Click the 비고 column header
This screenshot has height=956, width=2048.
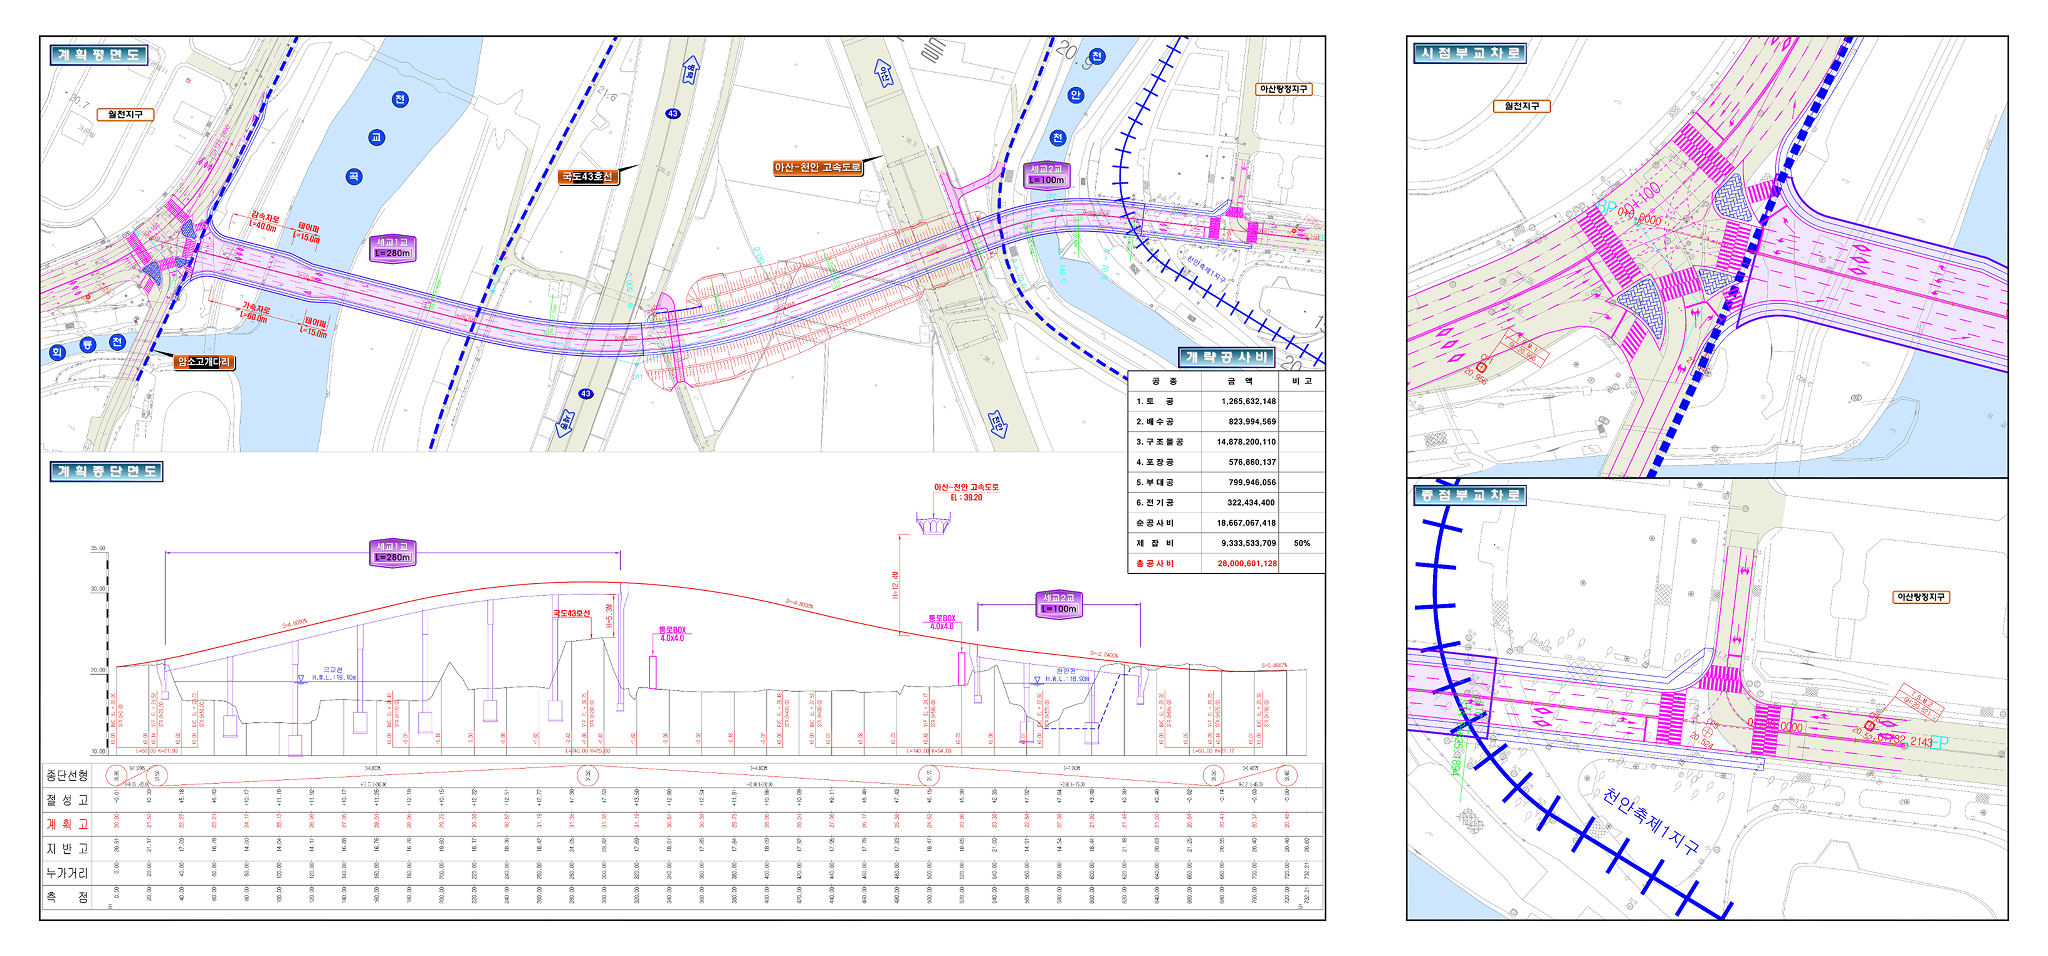point(1302,381)
